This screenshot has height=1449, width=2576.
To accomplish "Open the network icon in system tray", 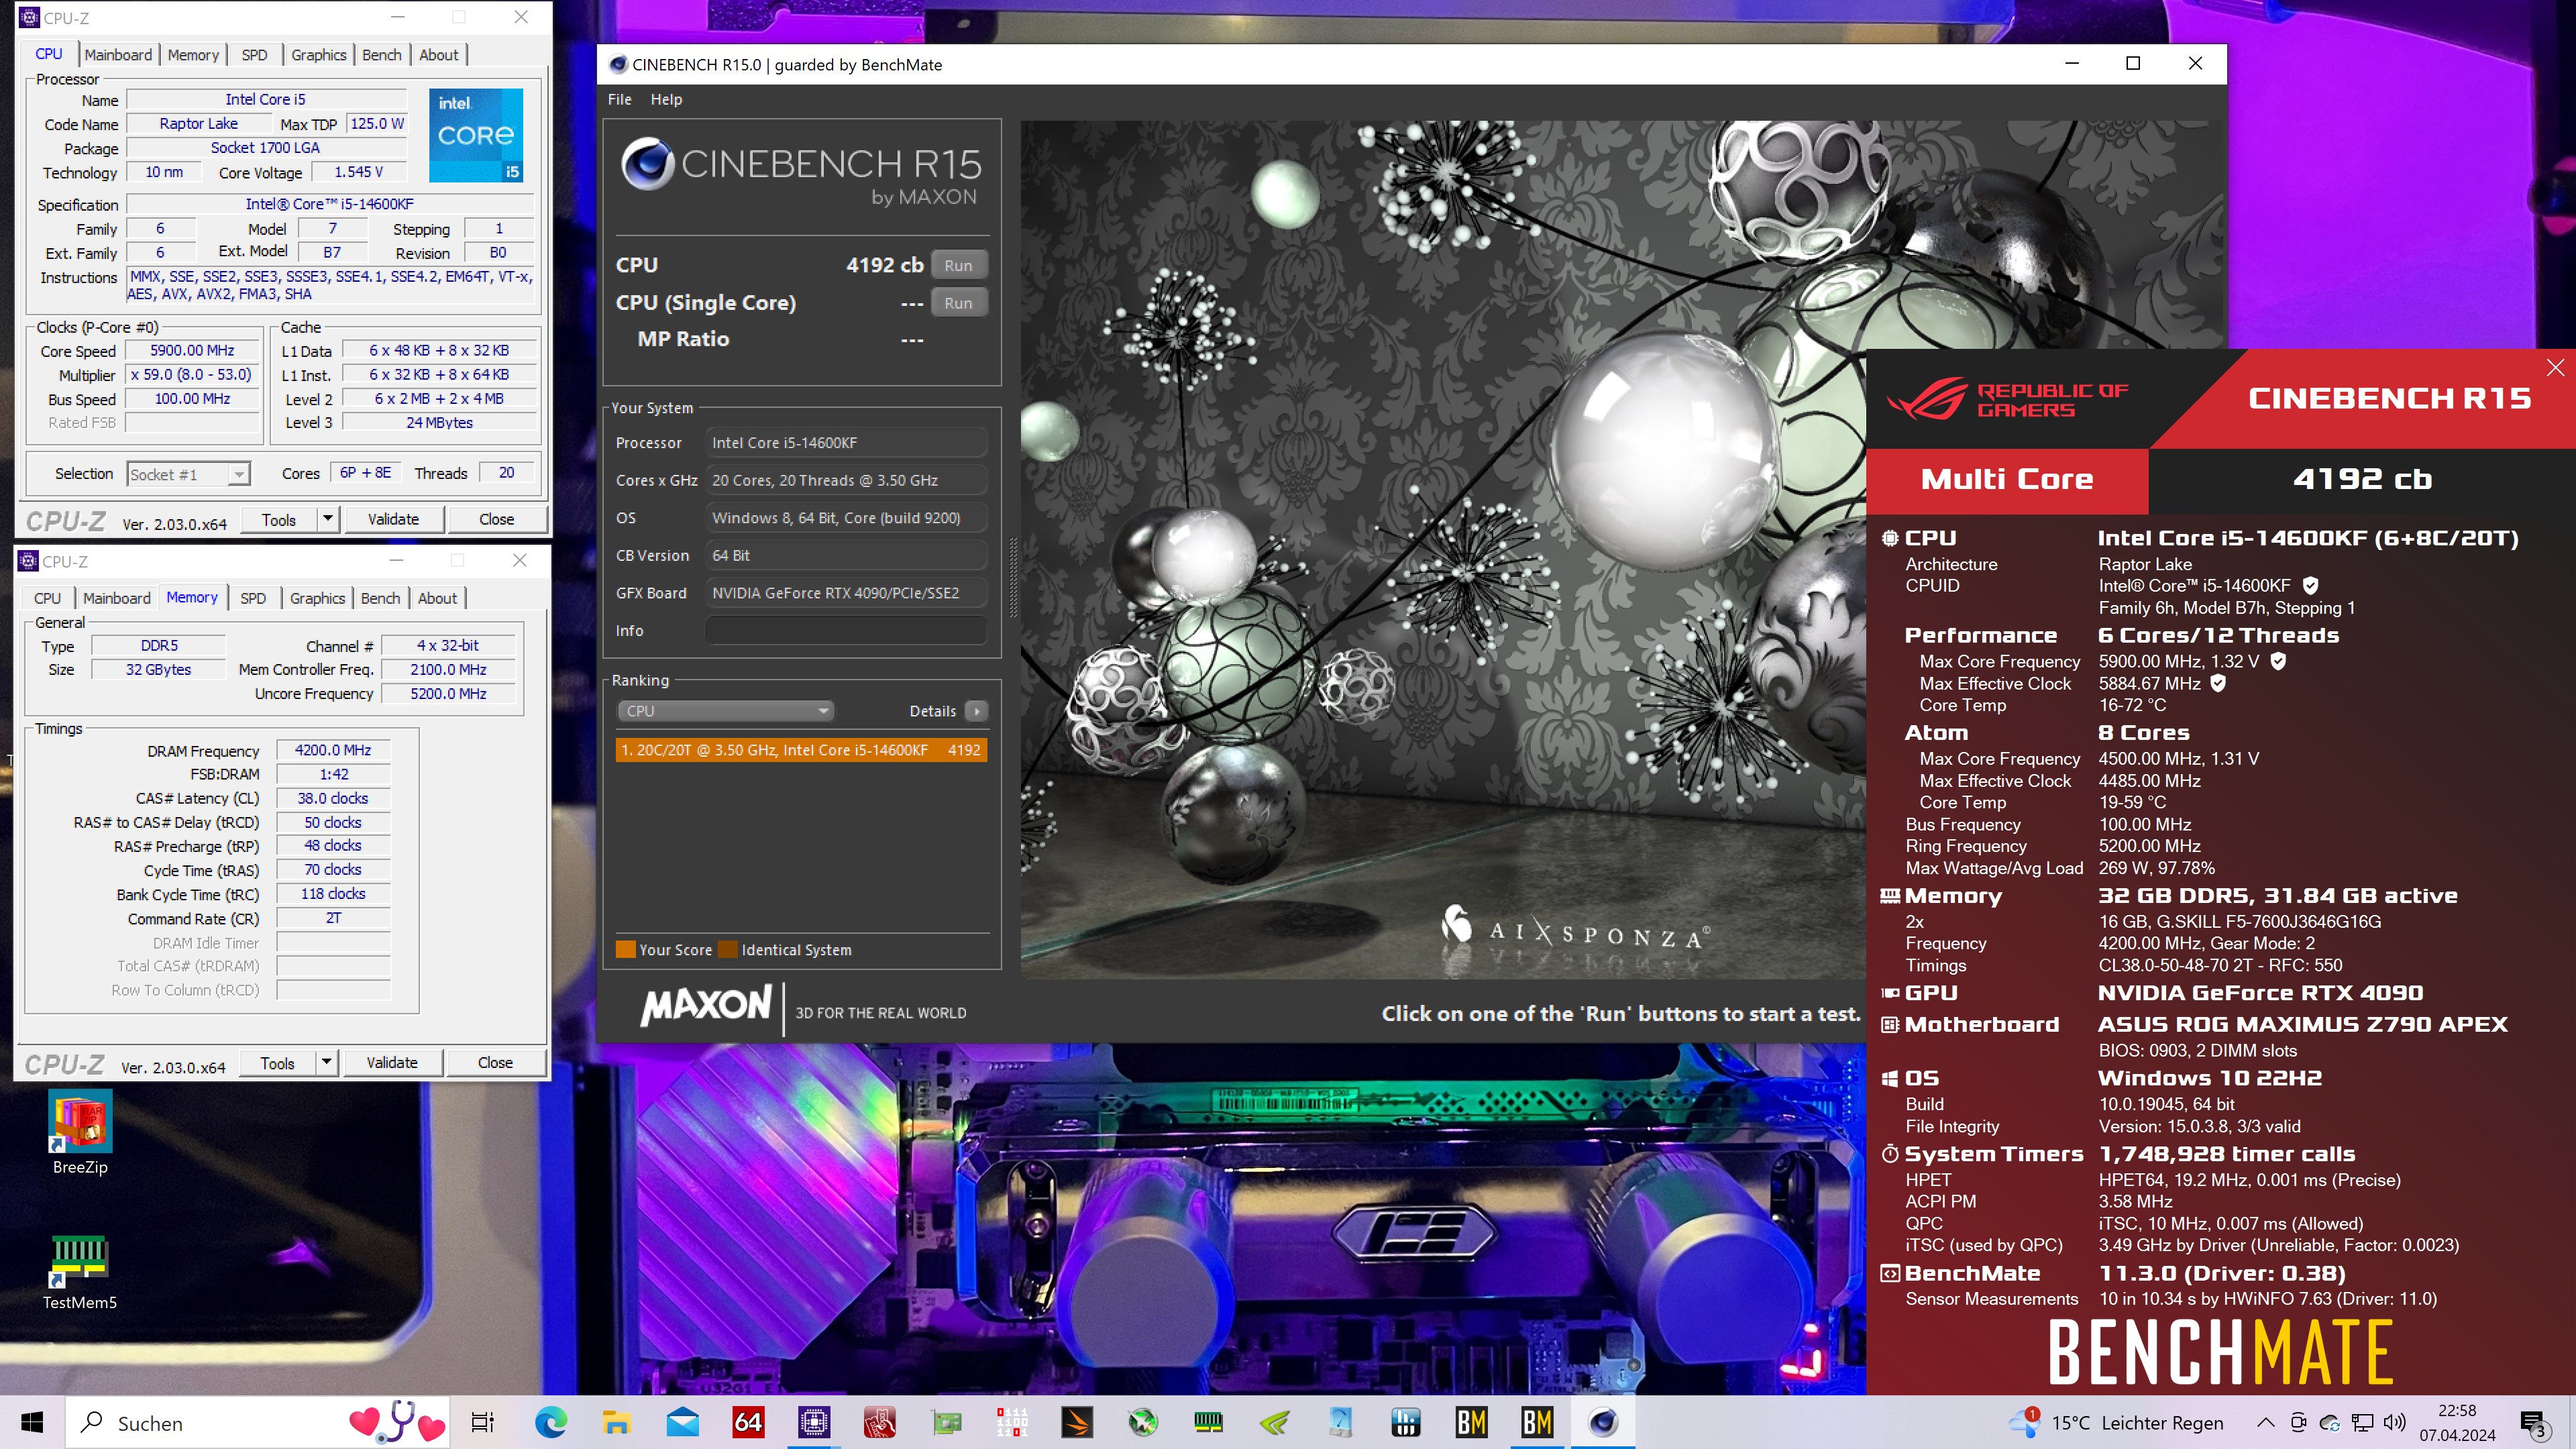I will [x=2362, y=1422].
